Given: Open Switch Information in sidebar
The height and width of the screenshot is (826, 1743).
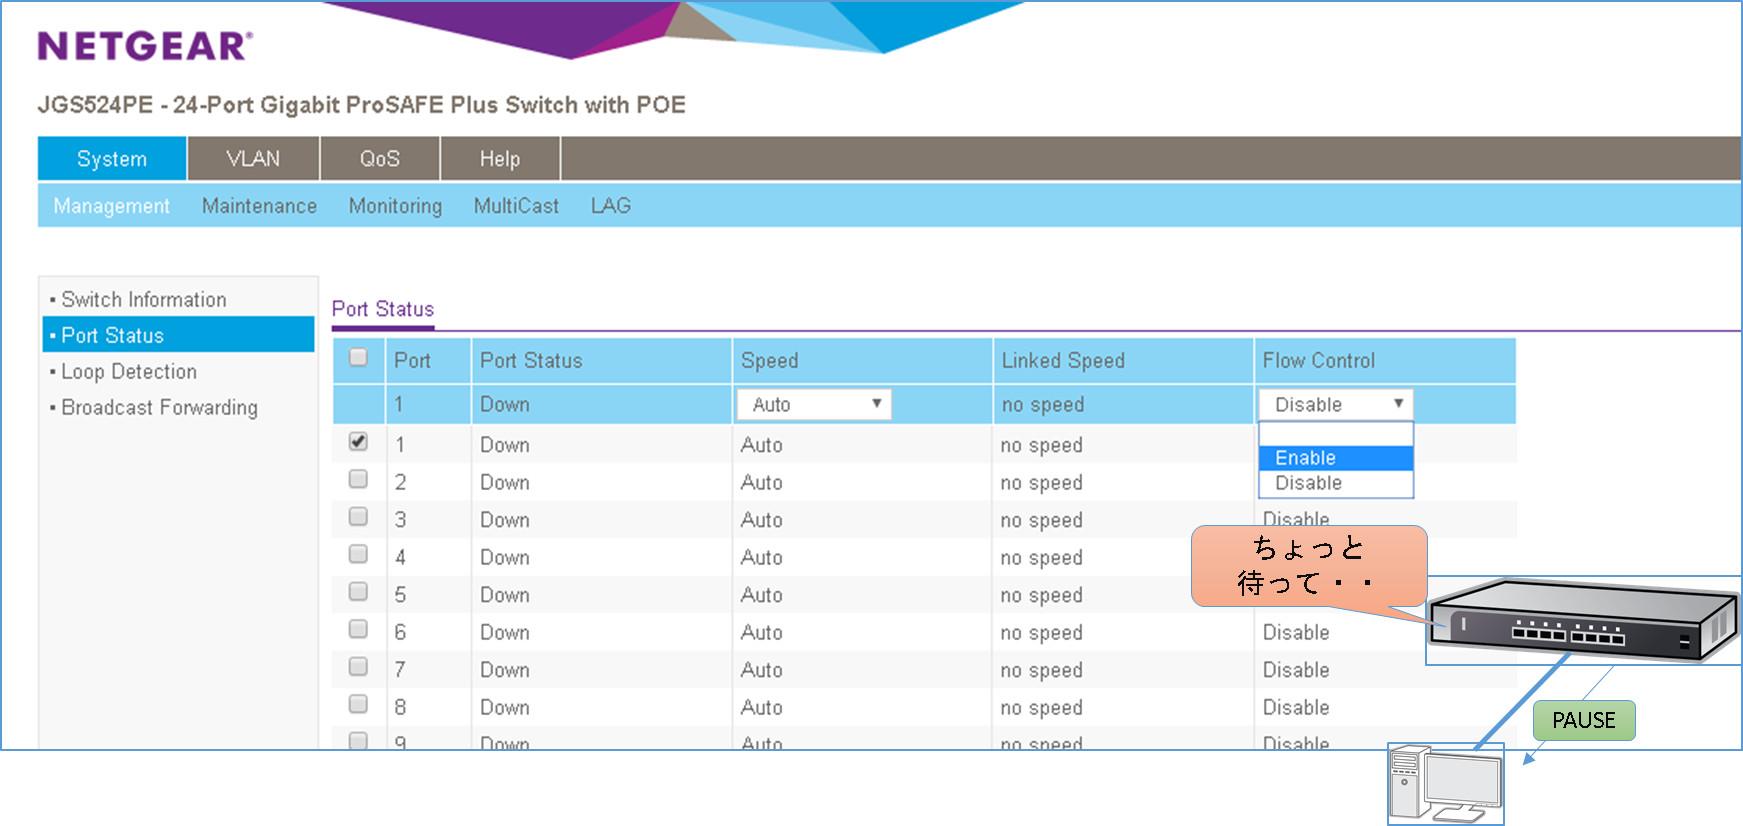Looking at the screenshot, I should pos(144,300).
